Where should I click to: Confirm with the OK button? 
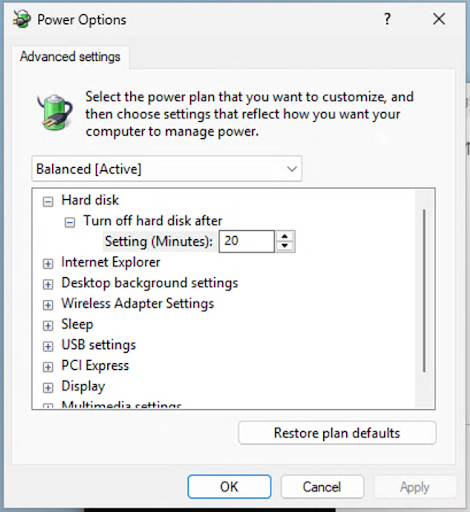[229, 487]
